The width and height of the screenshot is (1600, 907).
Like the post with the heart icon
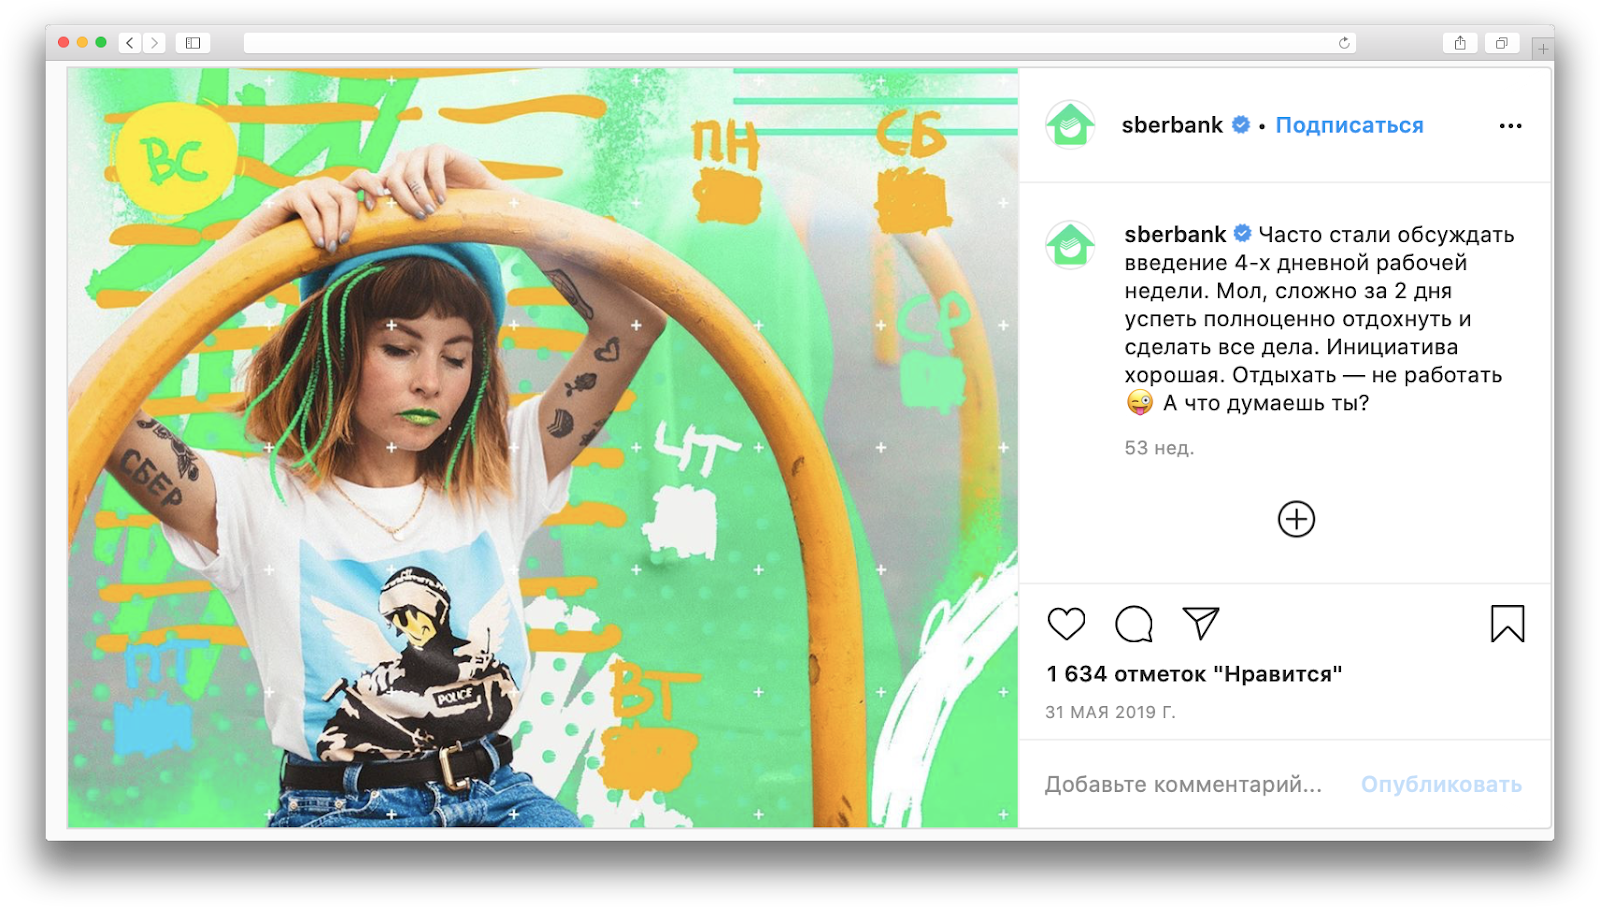point(1066,624)
